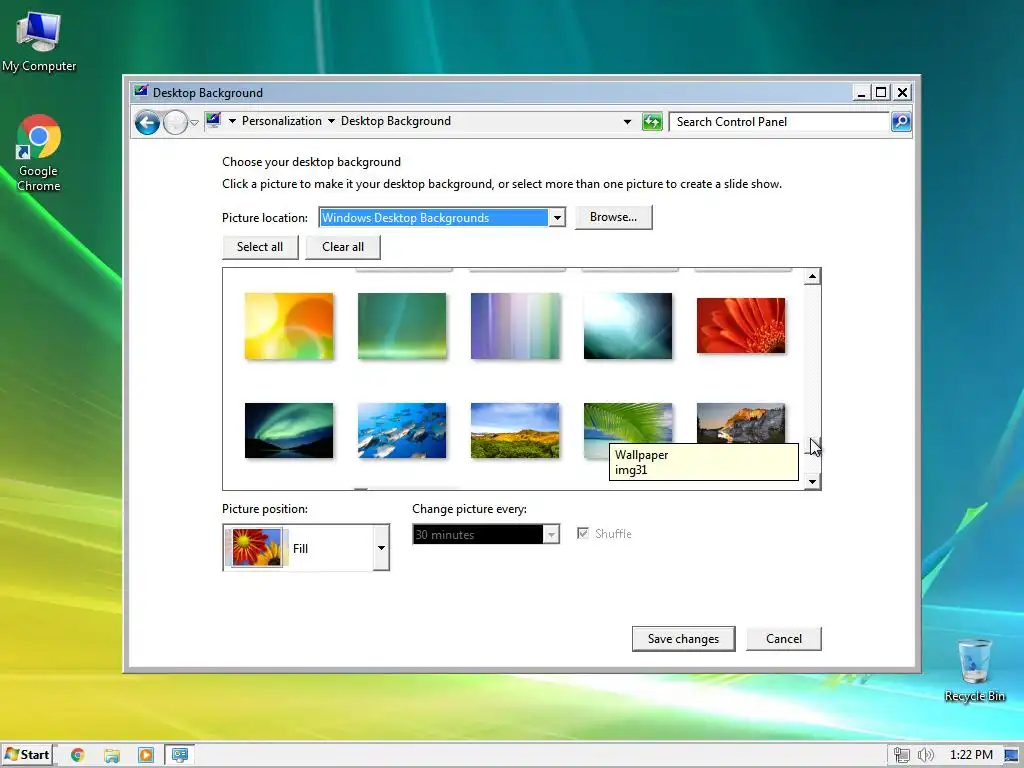
Task: Expand arrow after Personalization breadcrumb
Action: pos(331,121)
